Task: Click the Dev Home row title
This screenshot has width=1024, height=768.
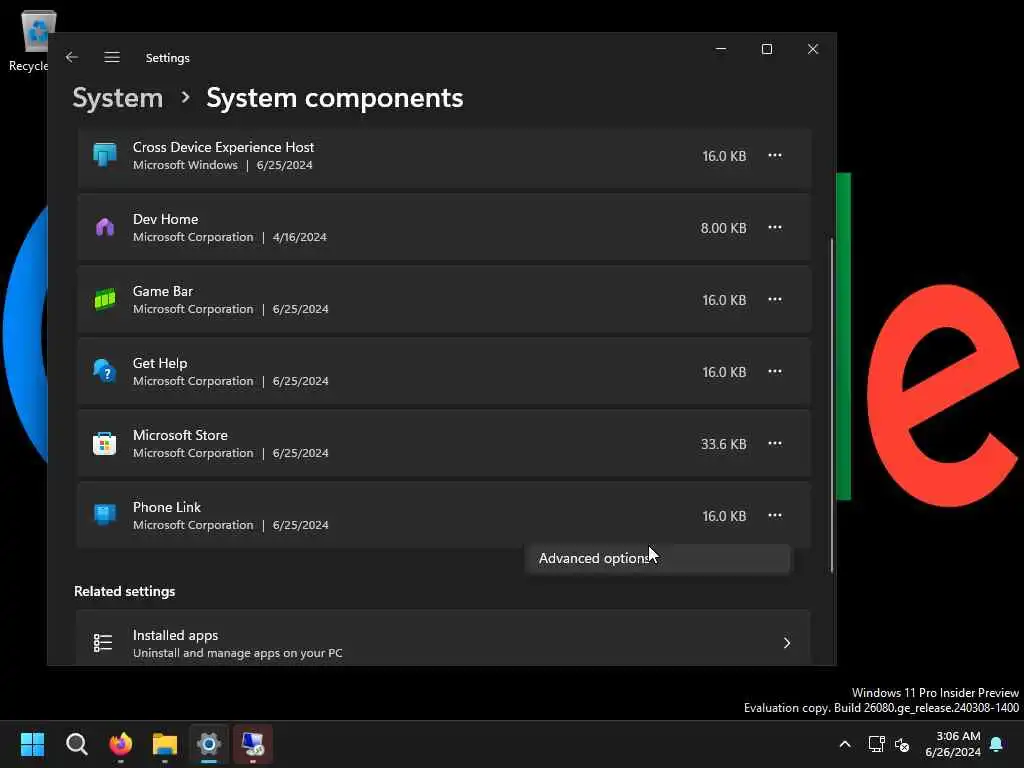Action: (165, 219)
